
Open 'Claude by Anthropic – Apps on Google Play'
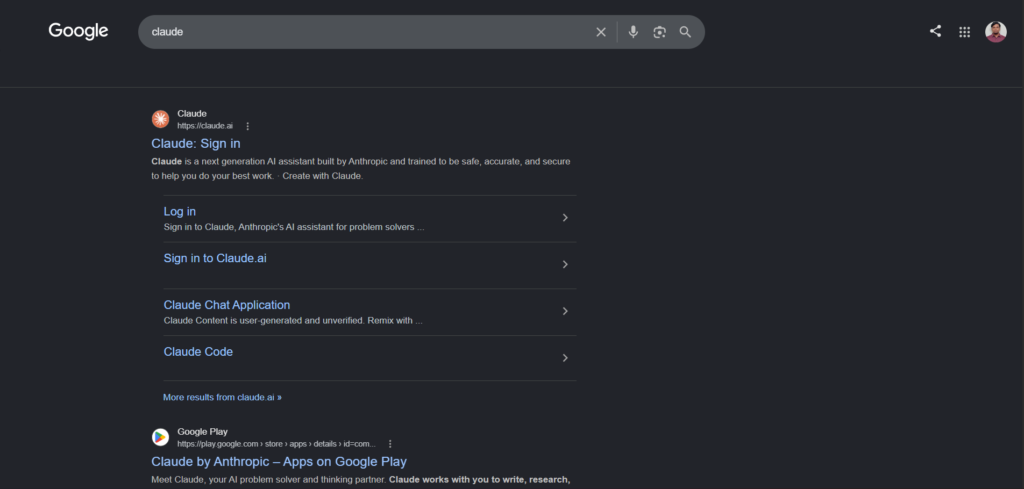(279, 462)
